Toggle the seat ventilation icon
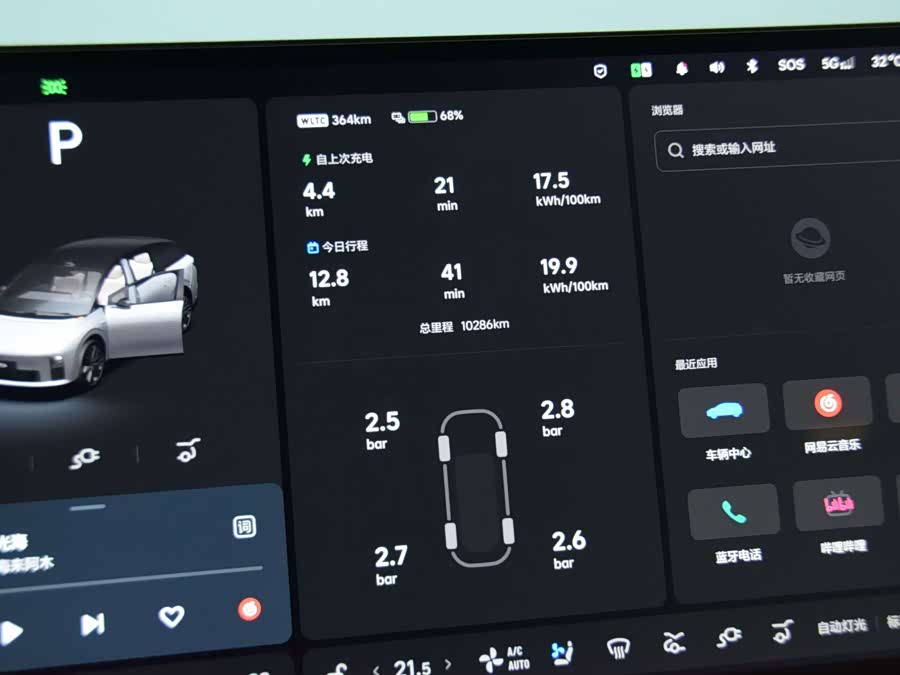900x675 pixels. pos(562,653)
